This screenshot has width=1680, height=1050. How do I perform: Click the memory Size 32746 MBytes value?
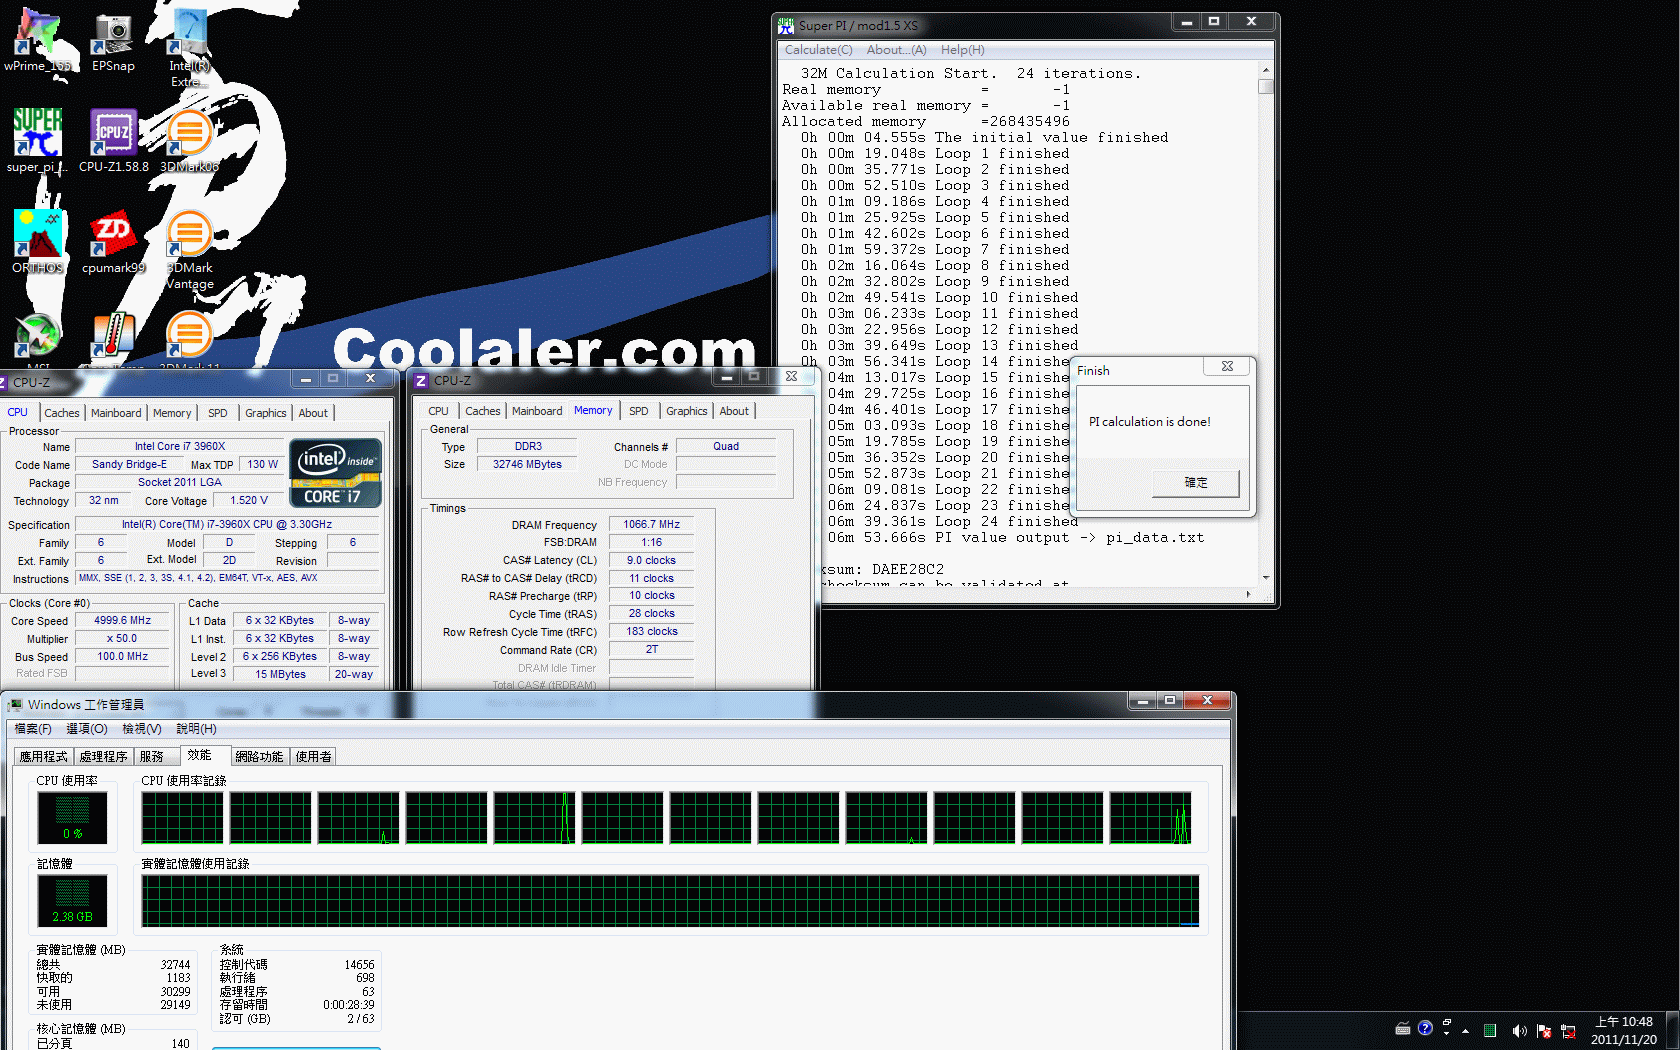[527, 464]
